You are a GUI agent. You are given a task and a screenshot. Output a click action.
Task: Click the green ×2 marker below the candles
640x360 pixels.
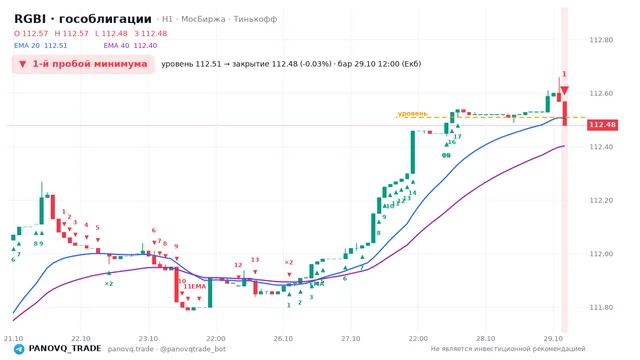(109, 284)
